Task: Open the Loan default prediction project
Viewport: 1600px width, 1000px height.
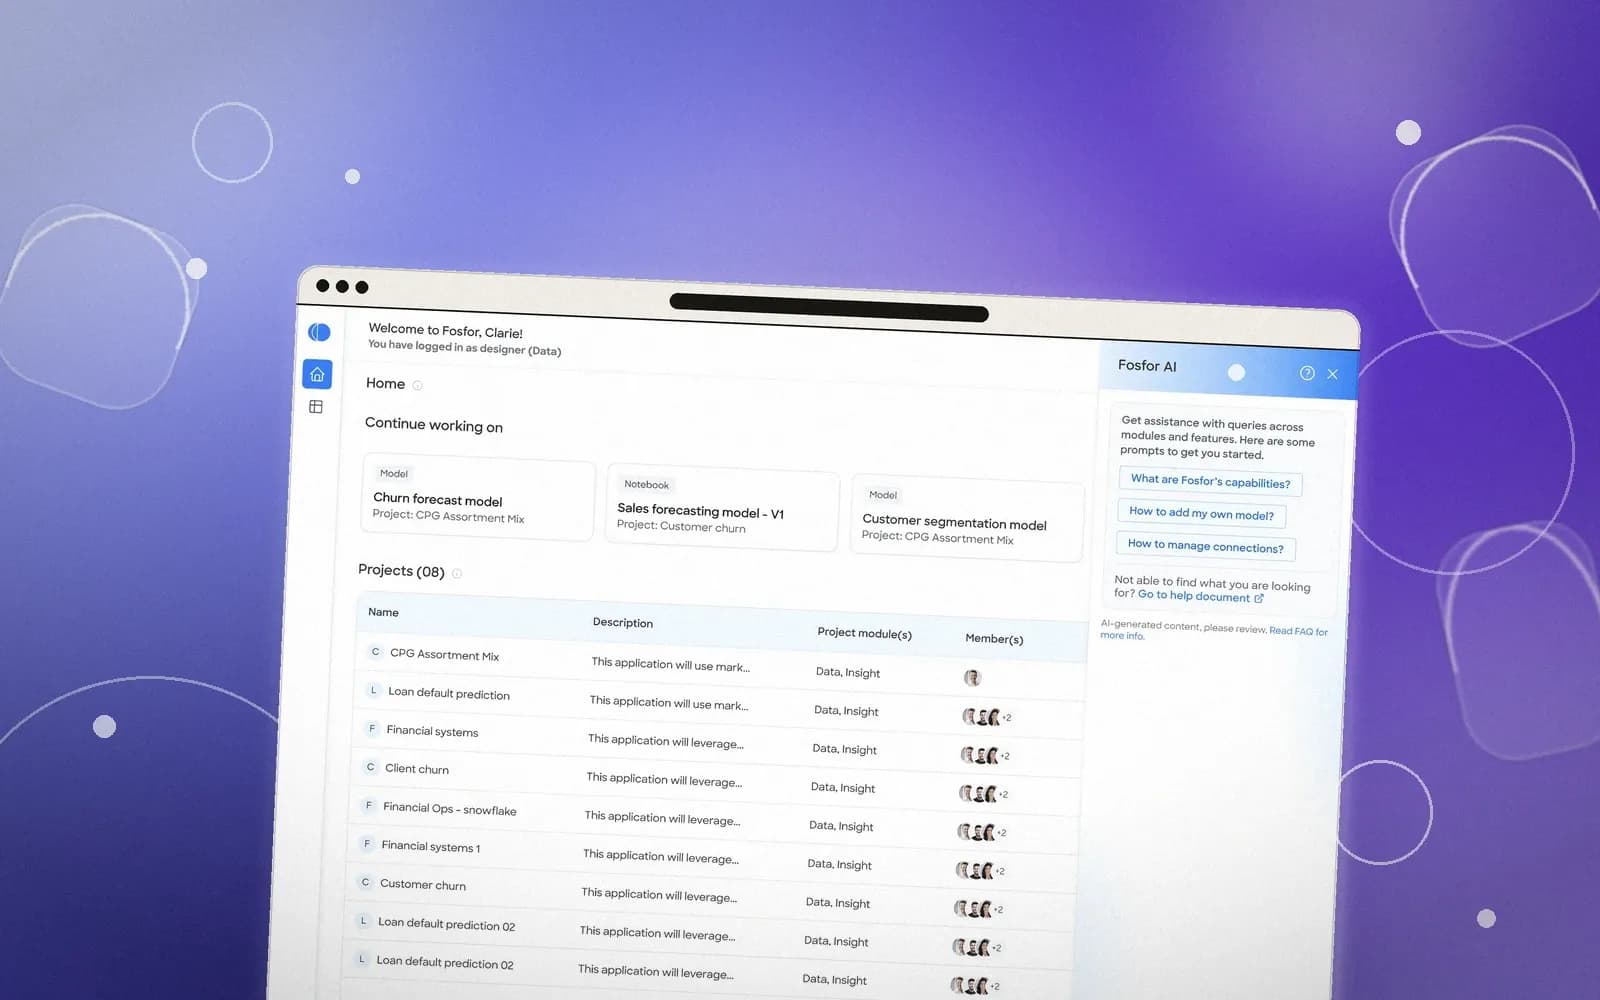Action: pyautogui.click(x=449, y=693)
